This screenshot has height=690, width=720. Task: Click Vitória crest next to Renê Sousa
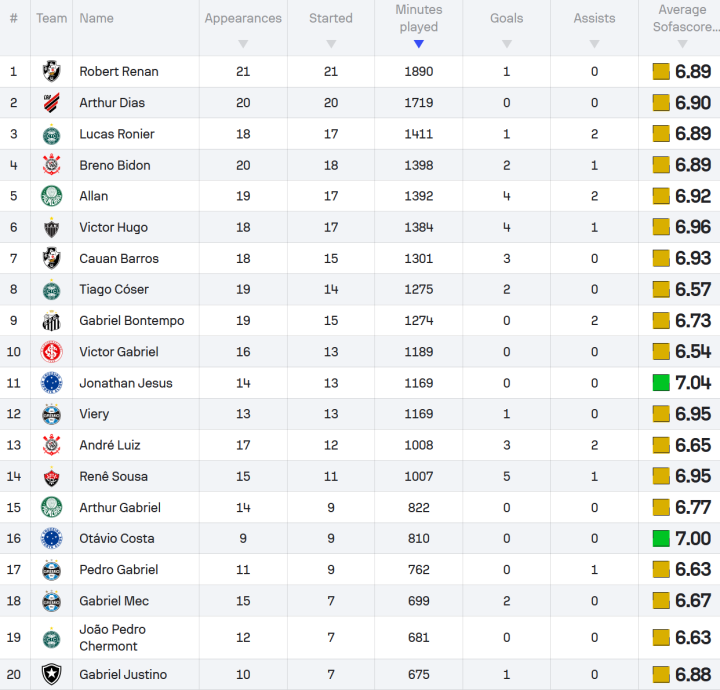tap(51, 477)
